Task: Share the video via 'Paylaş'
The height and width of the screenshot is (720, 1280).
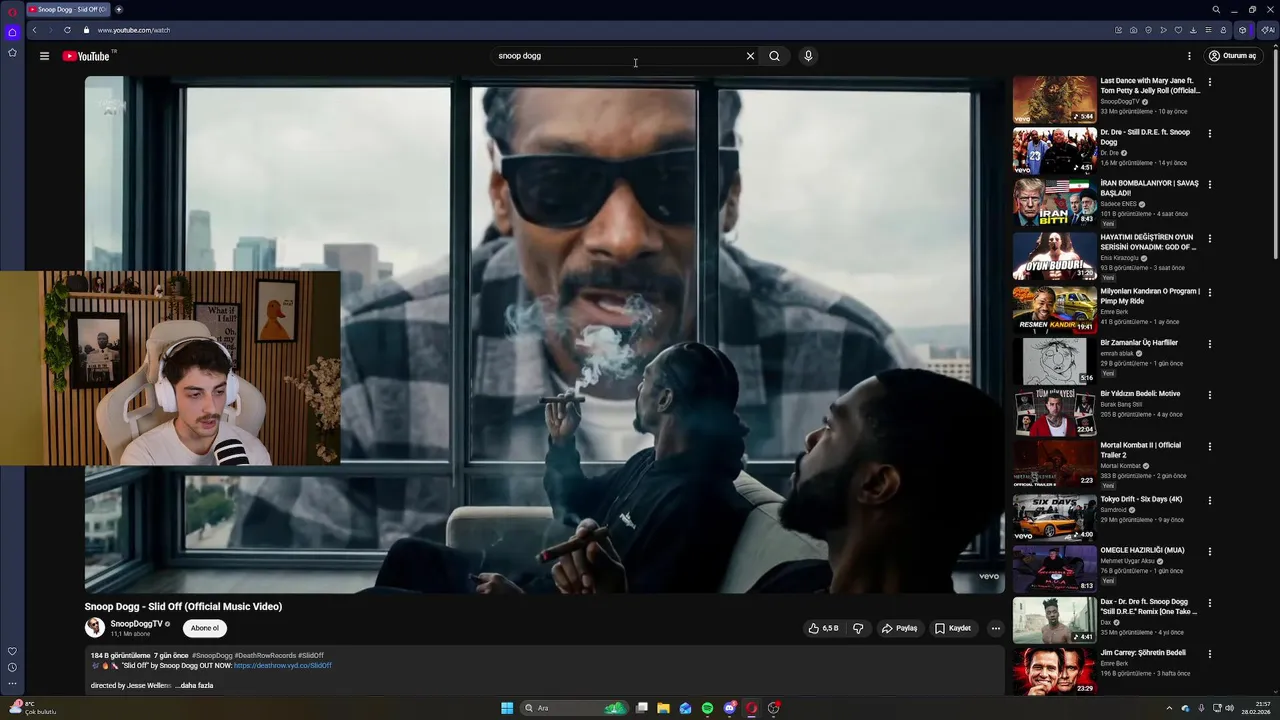Action: pyautogui.click(x=900, y=628)
